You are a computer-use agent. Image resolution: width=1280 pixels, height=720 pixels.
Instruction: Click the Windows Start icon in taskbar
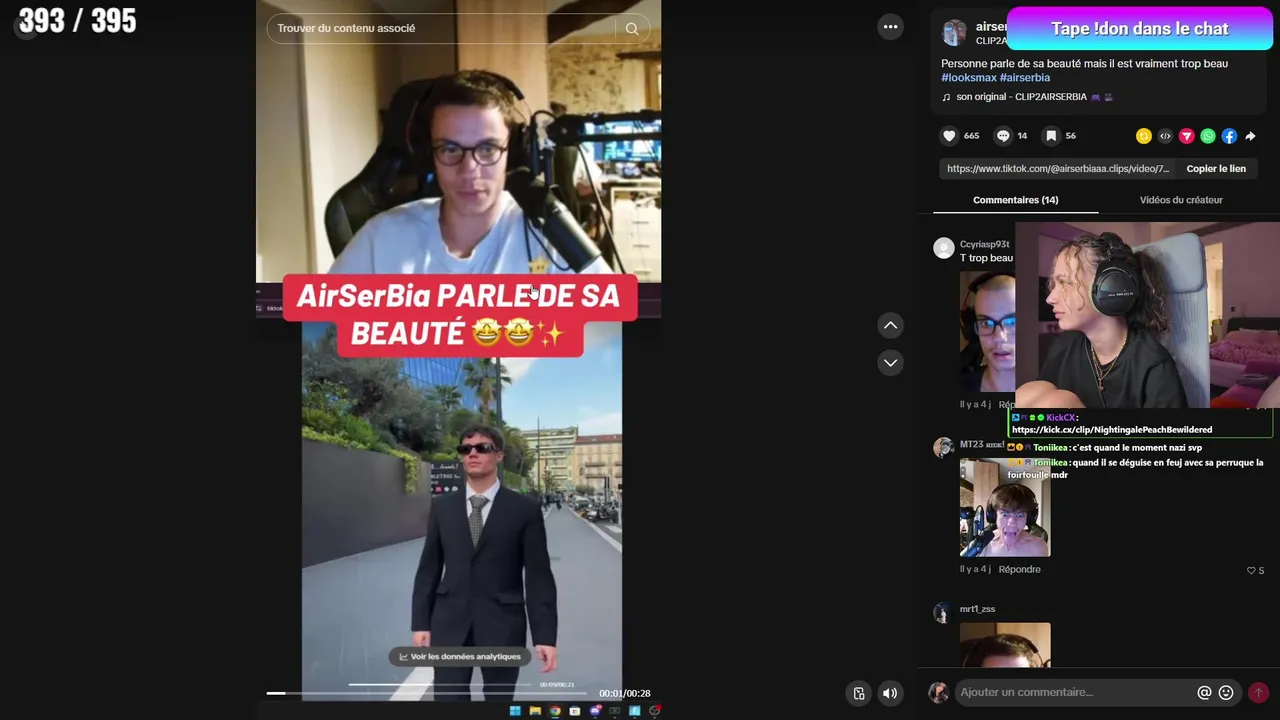515,711
